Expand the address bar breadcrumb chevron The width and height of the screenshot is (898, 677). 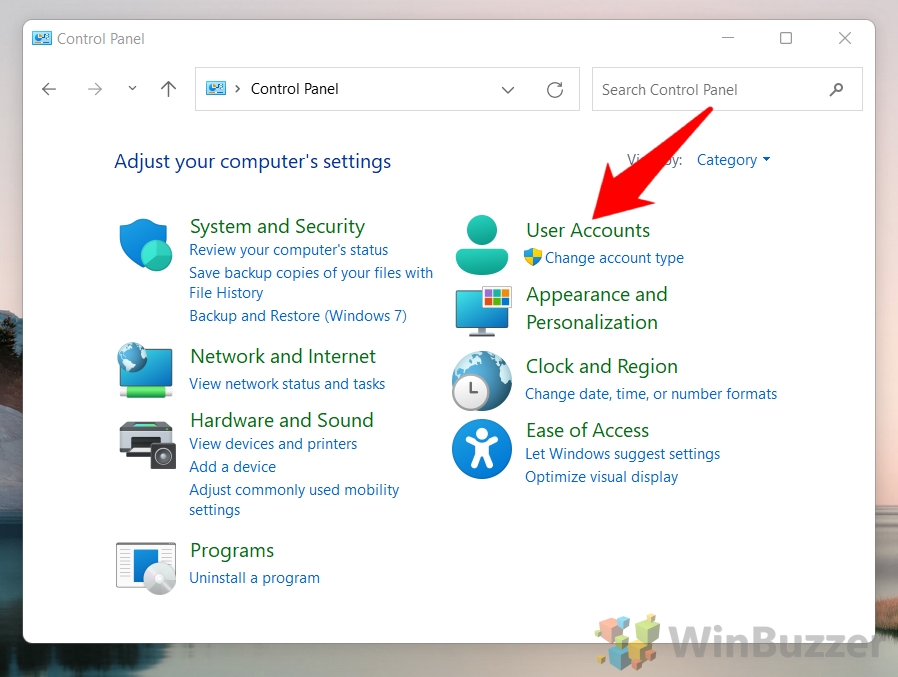[238, 89]
